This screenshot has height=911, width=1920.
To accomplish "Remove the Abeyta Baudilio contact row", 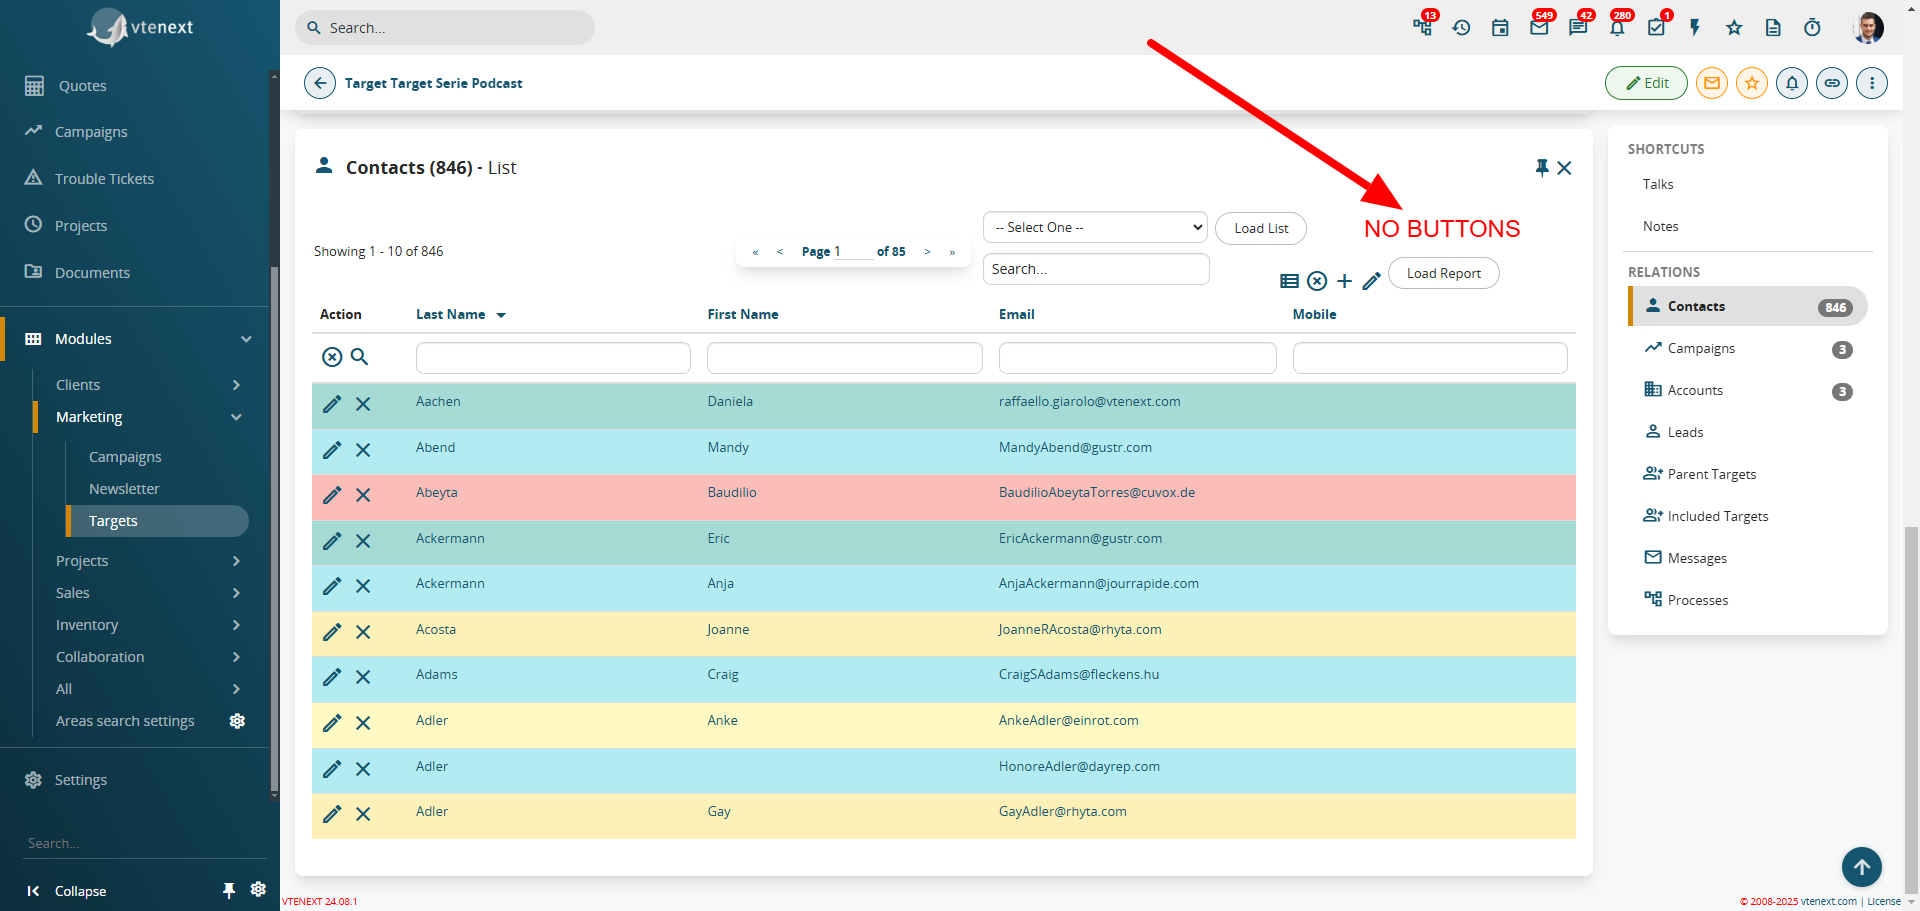I will point(363,495).
